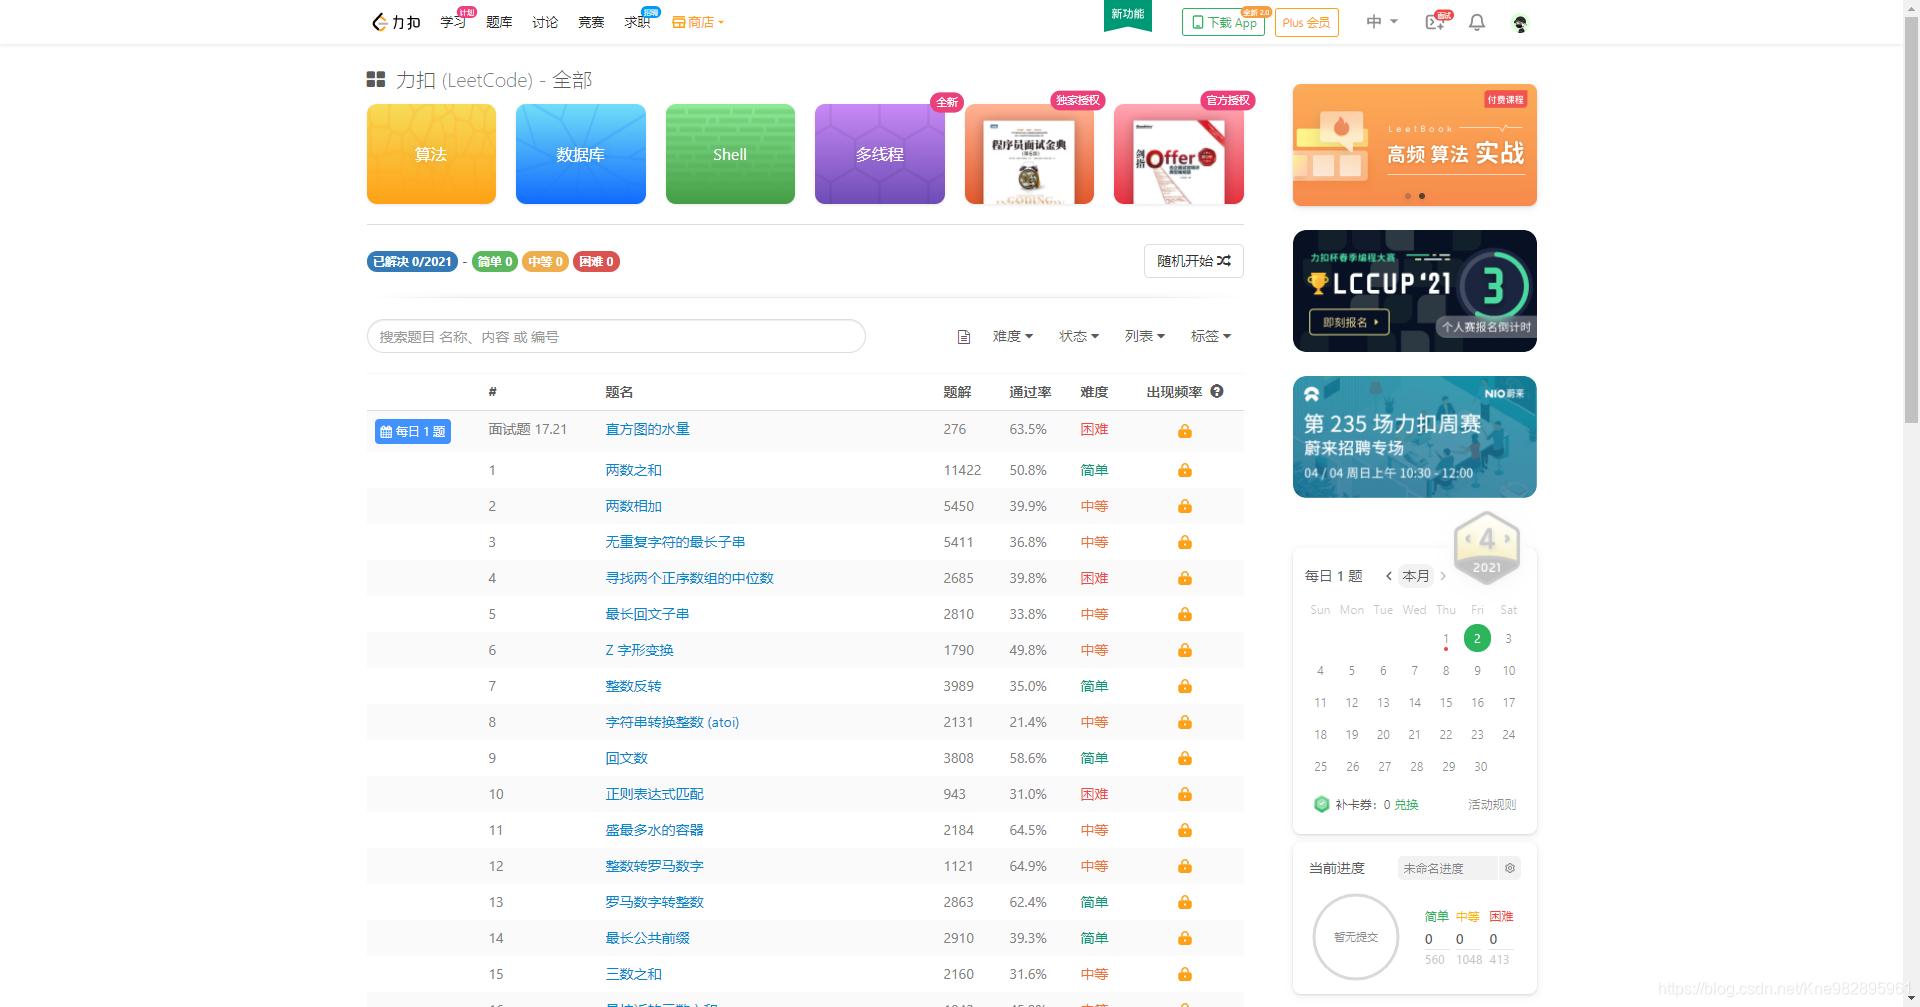Open the Shell category card

point(730,154)
